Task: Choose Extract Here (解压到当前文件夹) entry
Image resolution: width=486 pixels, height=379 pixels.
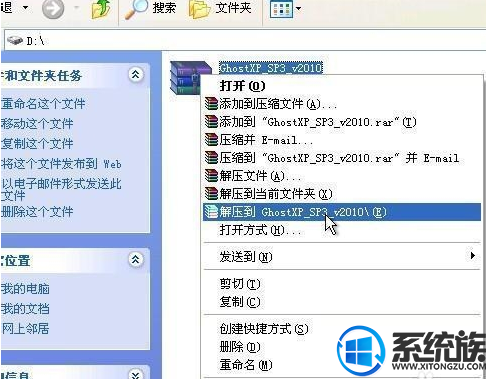Action: [x=342, y=194]
